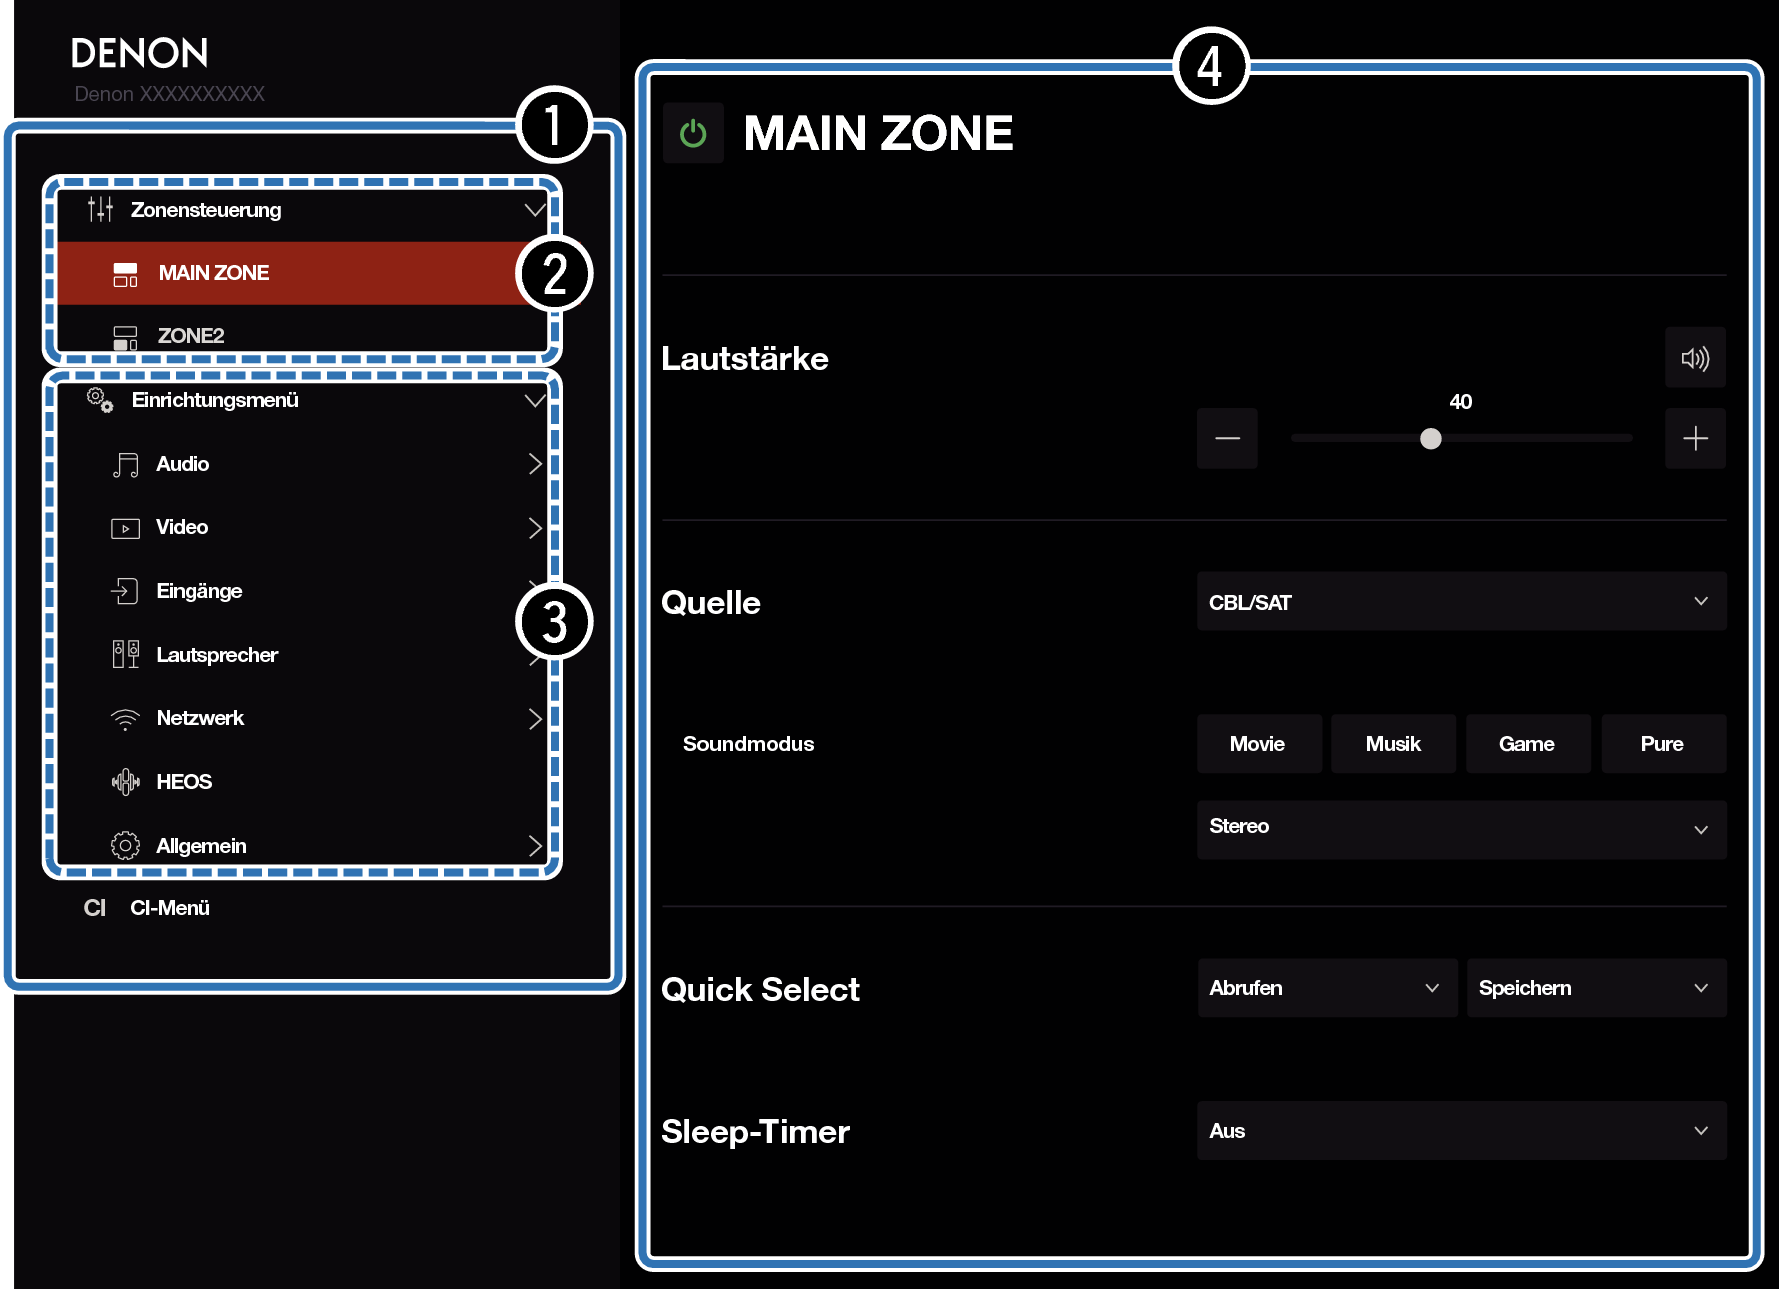
Task: Click the Netzwerk wifi icon
Action: coord(125,719)
